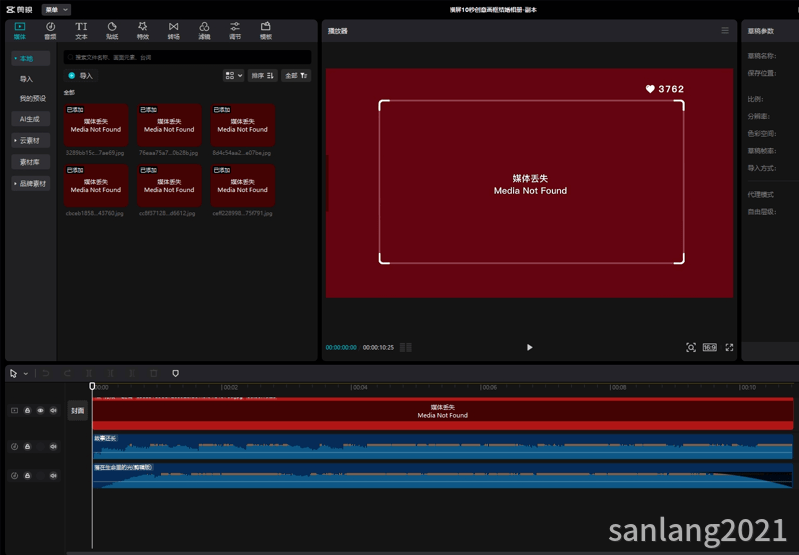Hide the main video track with eye icon
Screen dimensions: 799x555
40,411
